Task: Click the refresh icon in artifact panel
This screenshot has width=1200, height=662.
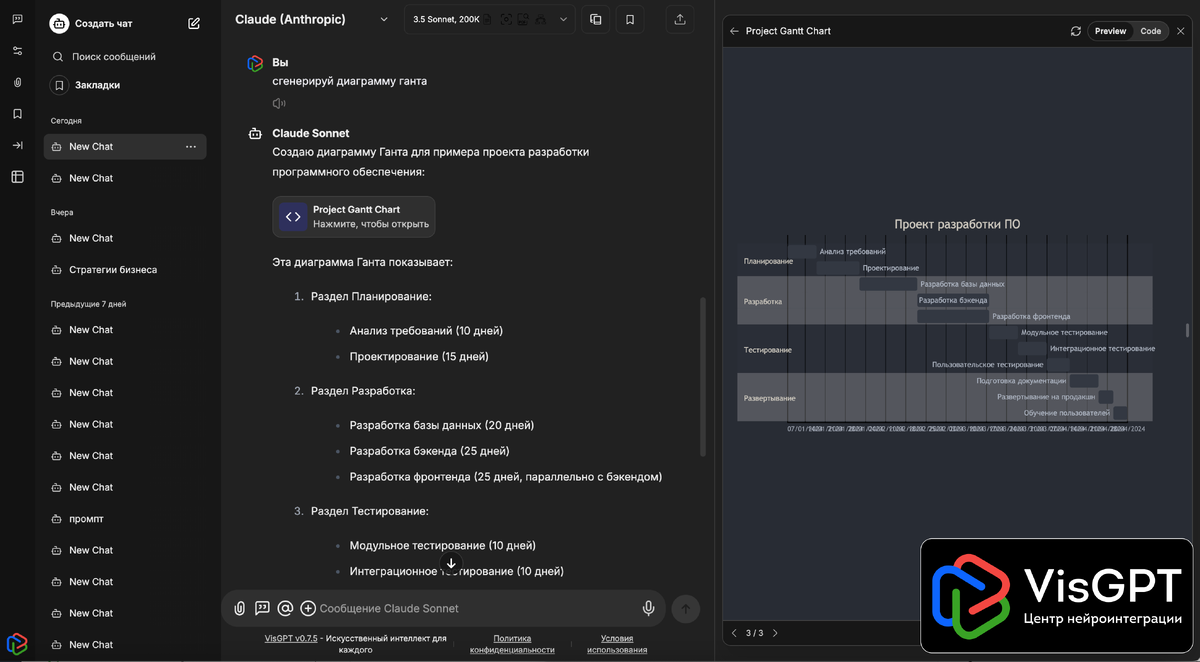Action: (x=1075, y=31)
